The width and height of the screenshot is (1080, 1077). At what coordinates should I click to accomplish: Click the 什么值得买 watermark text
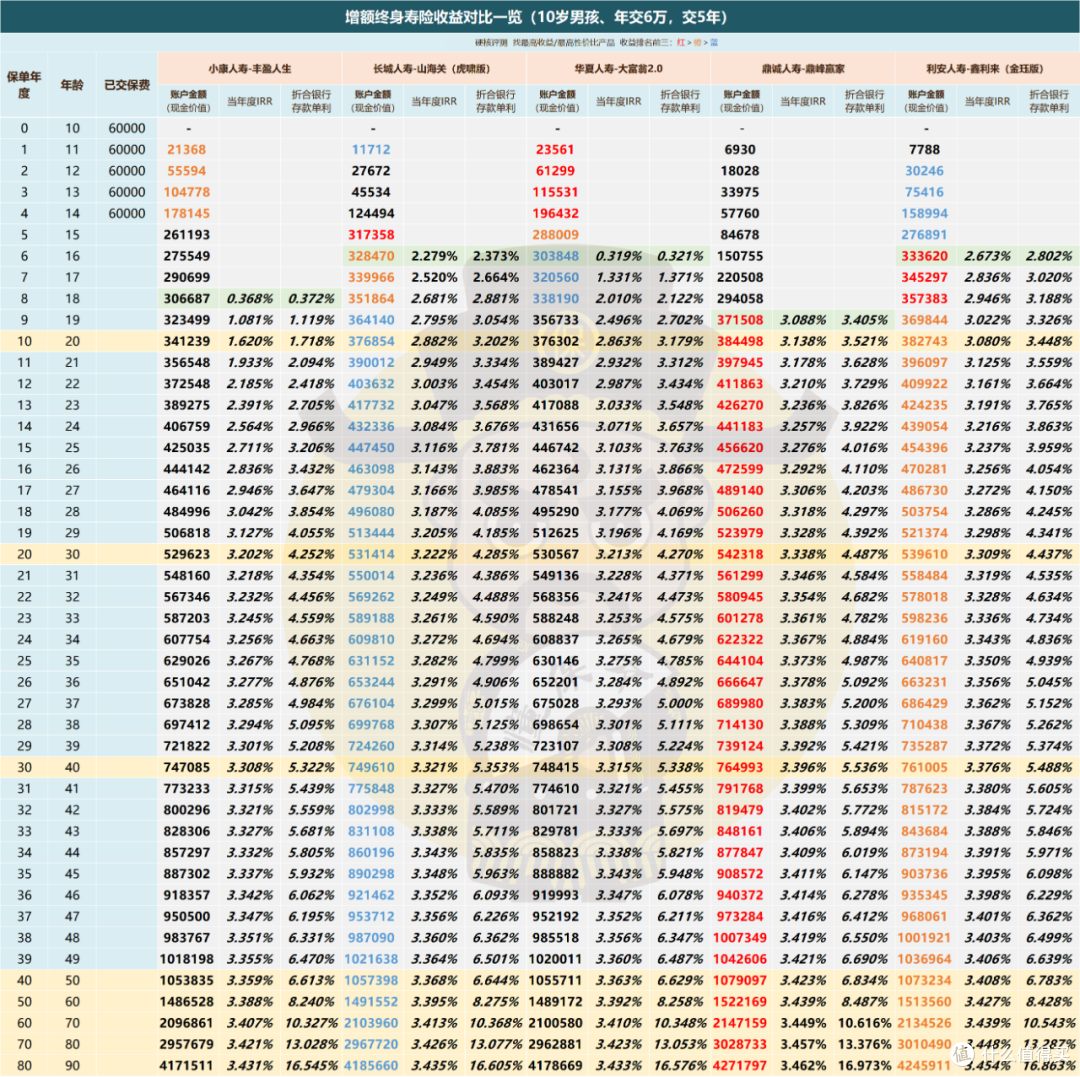(1028, 1052)
